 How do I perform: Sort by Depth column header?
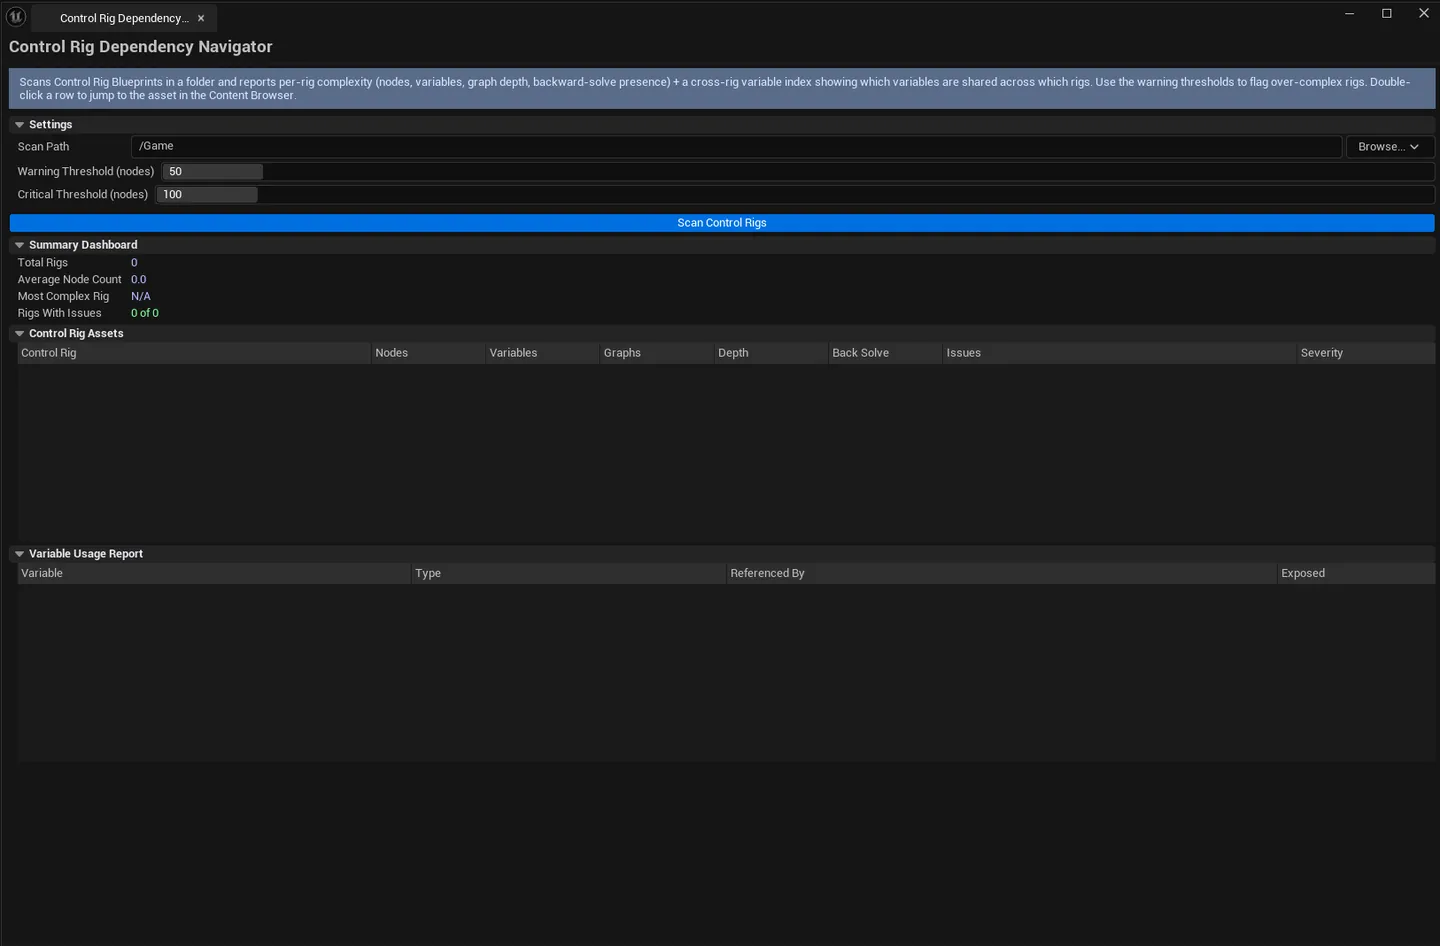pos(771,353)
